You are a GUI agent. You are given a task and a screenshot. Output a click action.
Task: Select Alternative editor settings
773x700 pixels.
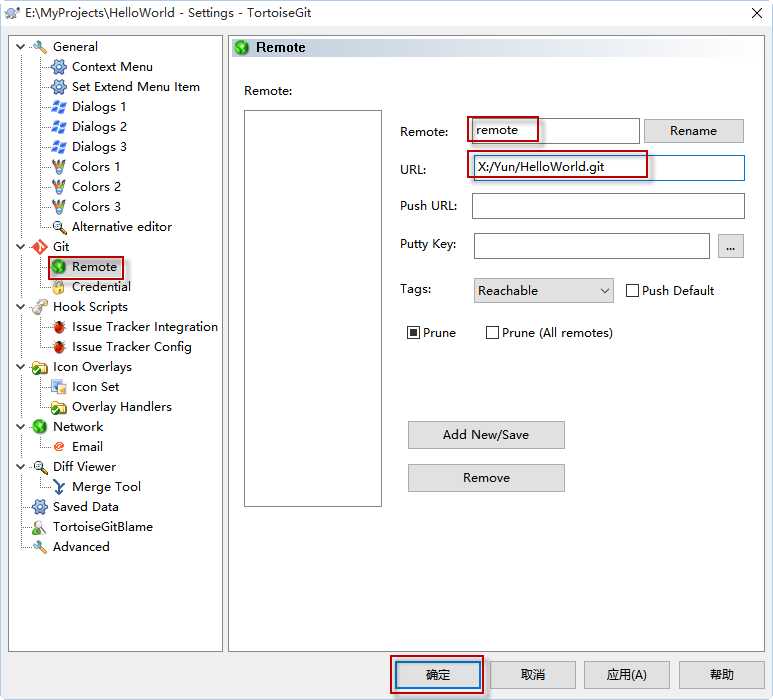(122, 227)
